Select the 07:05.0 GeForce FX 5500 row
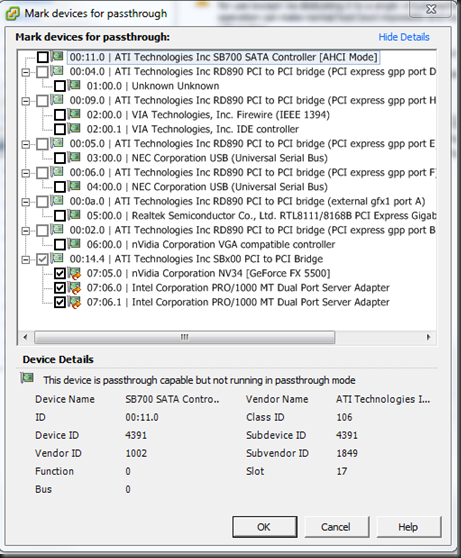The image size is (461, 558). (208, 273)
